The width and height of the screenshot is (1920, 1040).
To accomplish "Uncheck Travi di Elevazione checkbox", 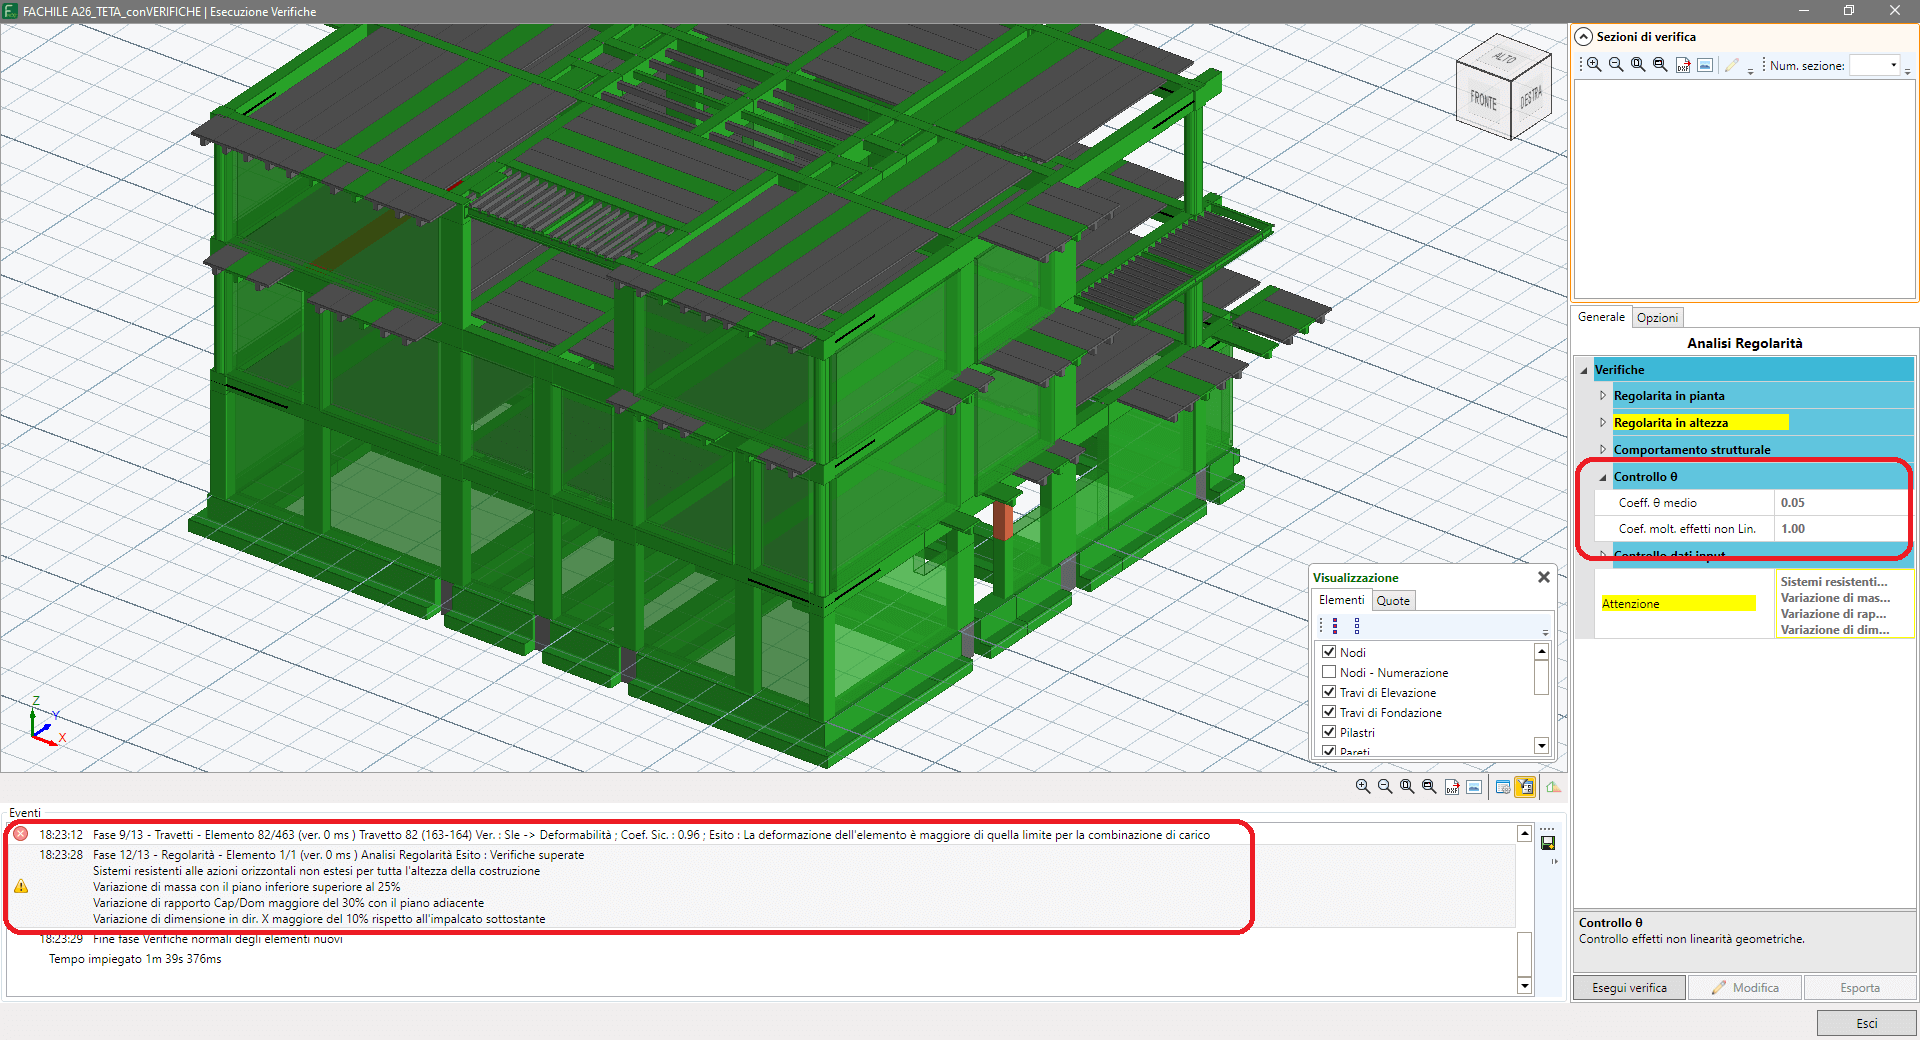I will 1329,692.
